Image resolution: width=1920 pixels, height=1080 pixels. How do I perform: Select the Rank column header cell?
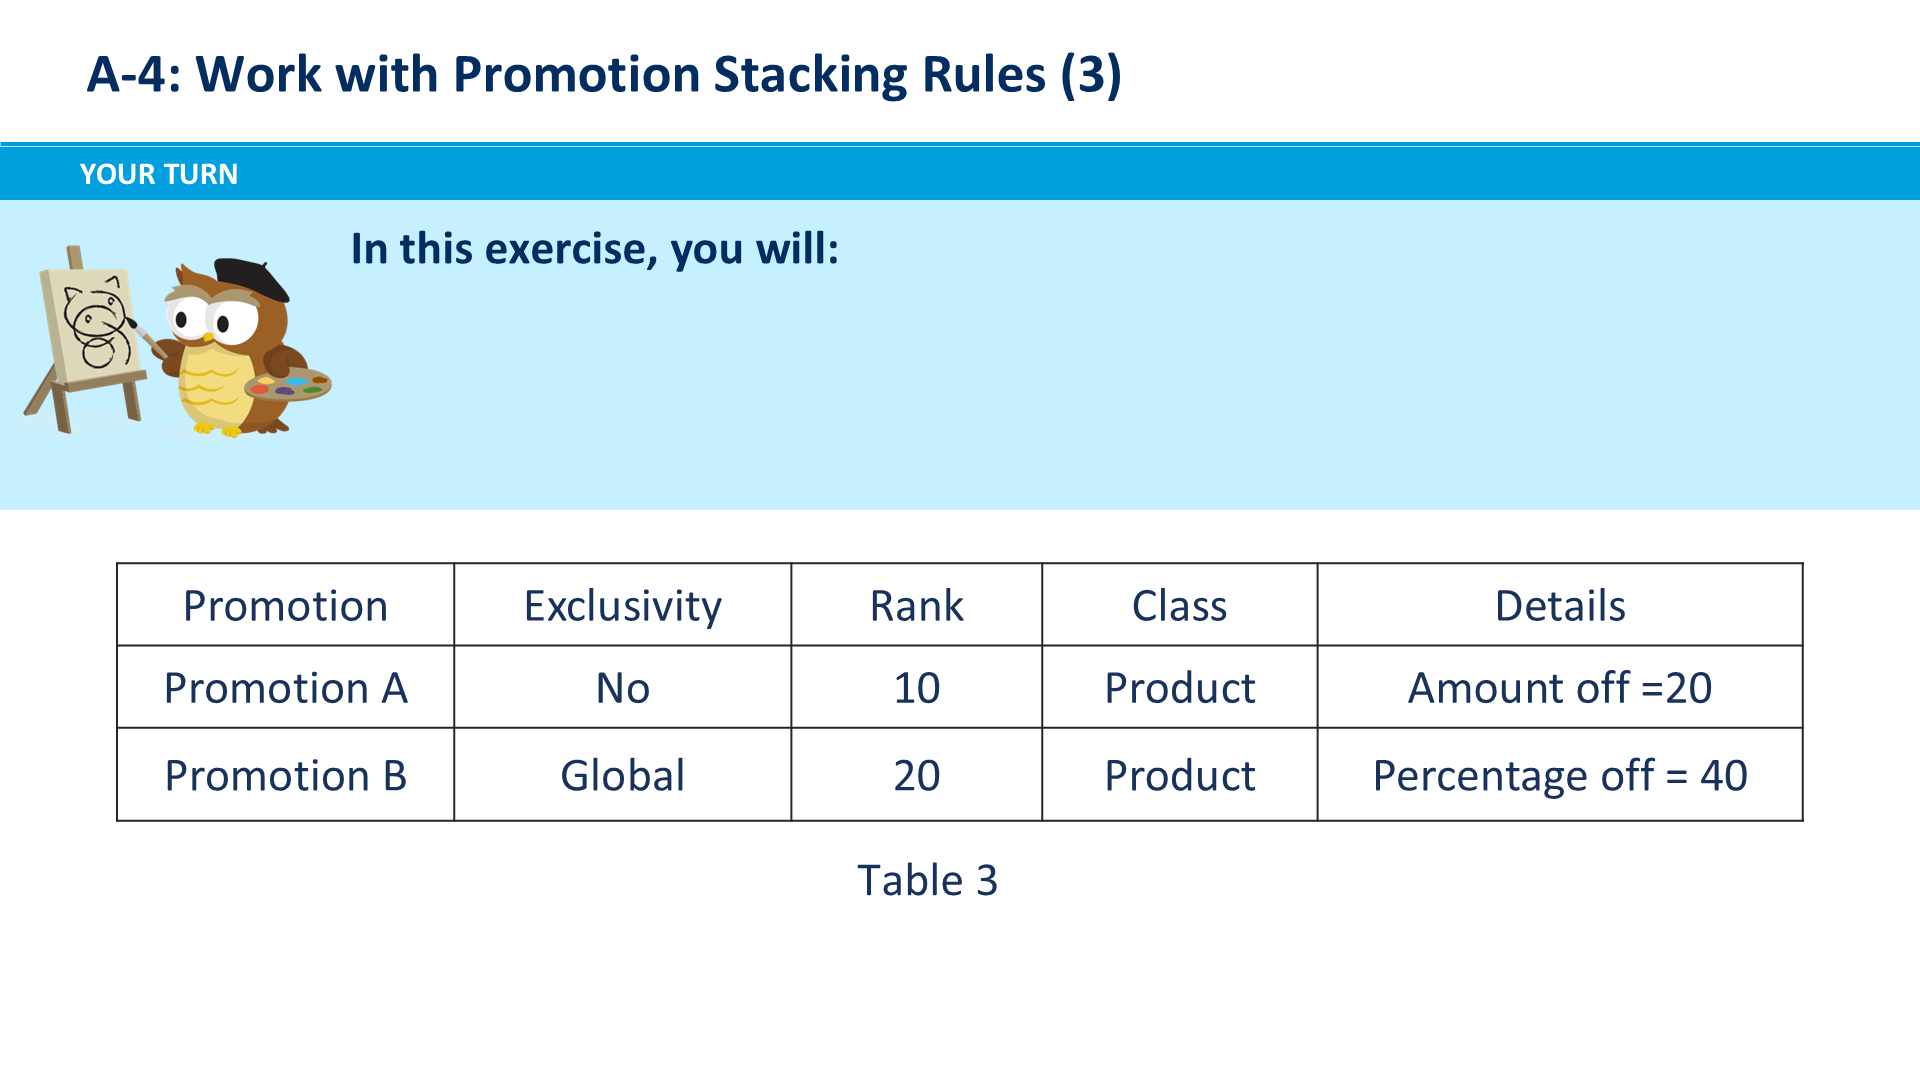click(917, 605)
